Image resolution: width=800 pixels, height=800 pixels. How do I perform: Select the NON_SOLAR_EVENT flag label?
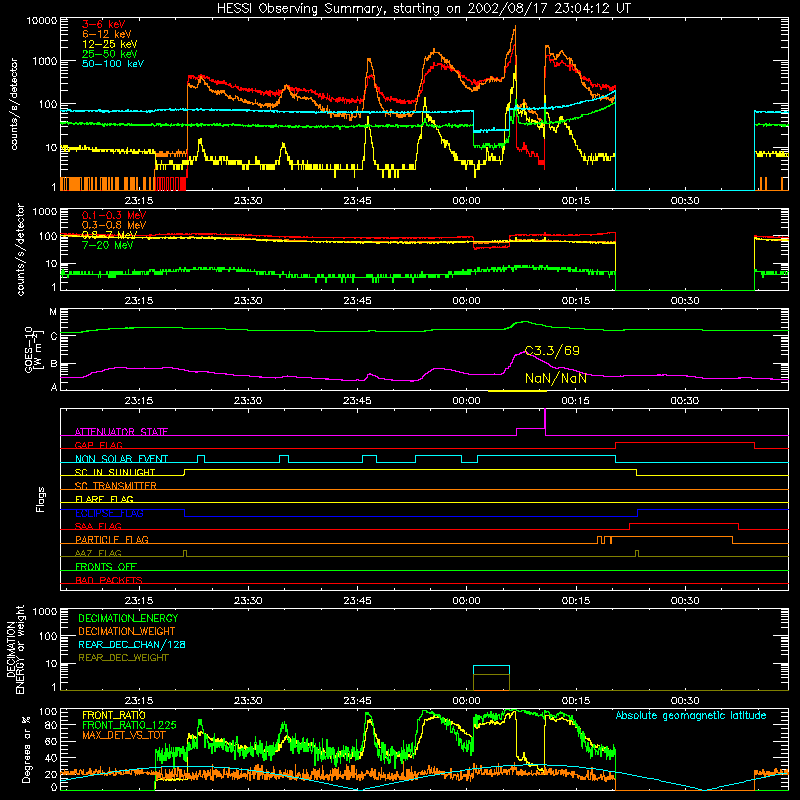[x=121, y=459]
